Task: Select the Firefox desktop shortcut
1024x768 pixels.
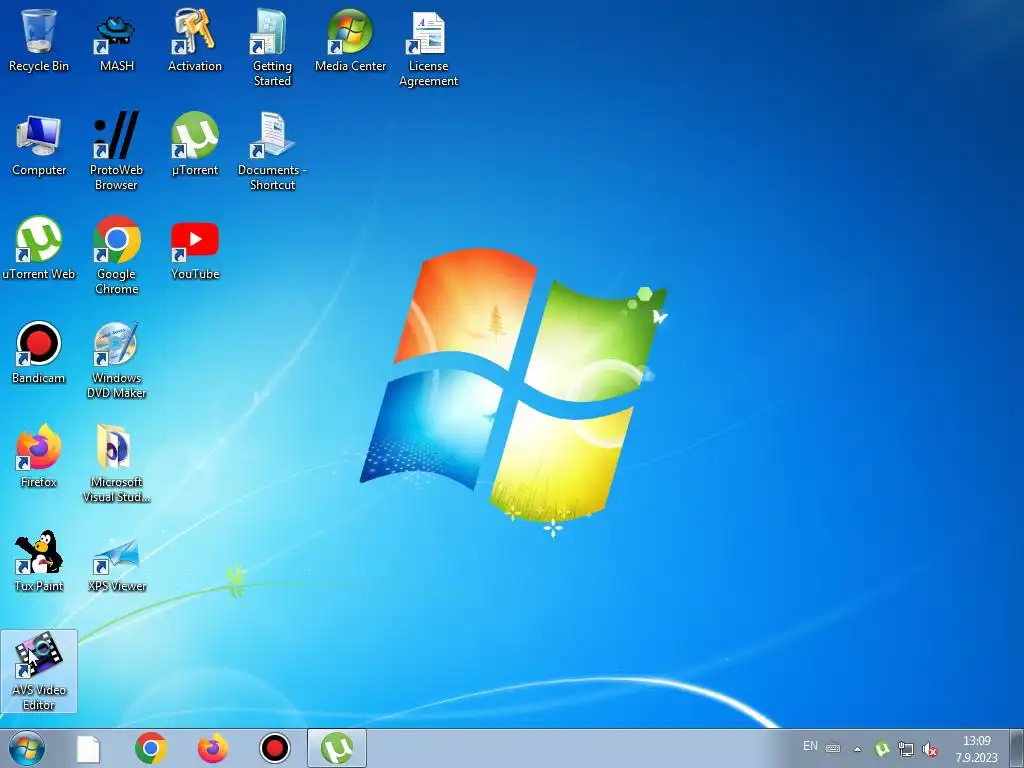Action: tap(39, 457)
